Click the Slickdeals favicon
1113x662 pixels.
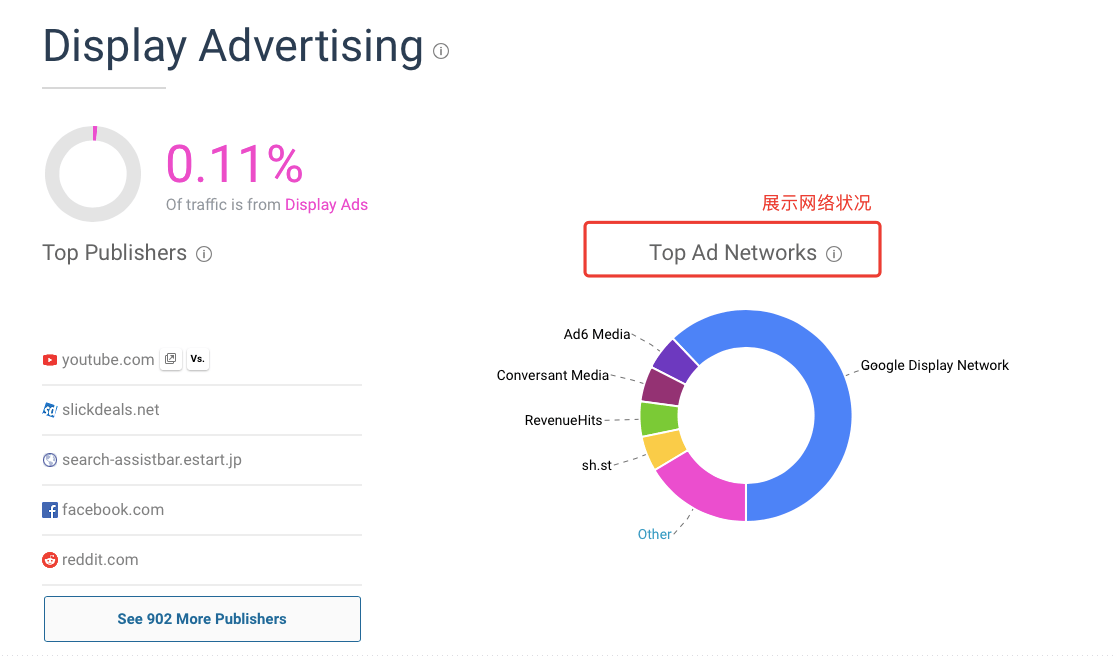click(50, 410)
